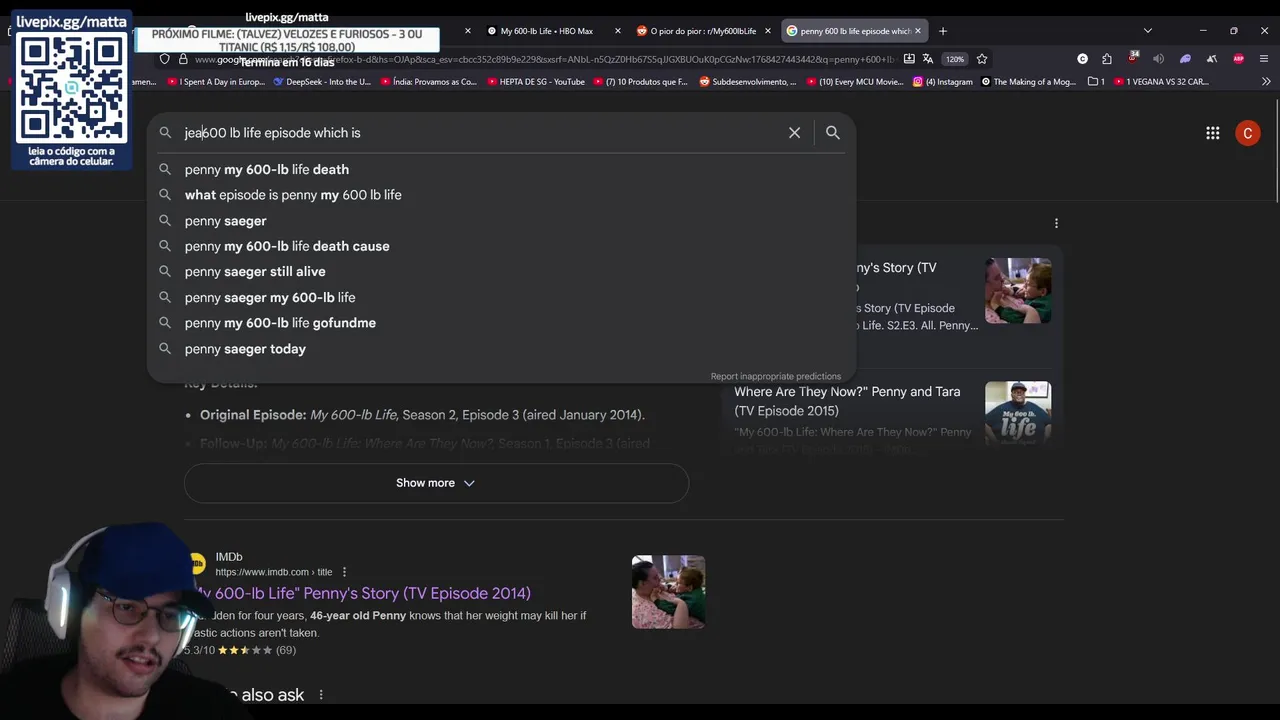The width and height of the screenshot is (1280, 720).
Task: Click the padlock site info icon
Action: pyautogui.click(x=183, y=59)
